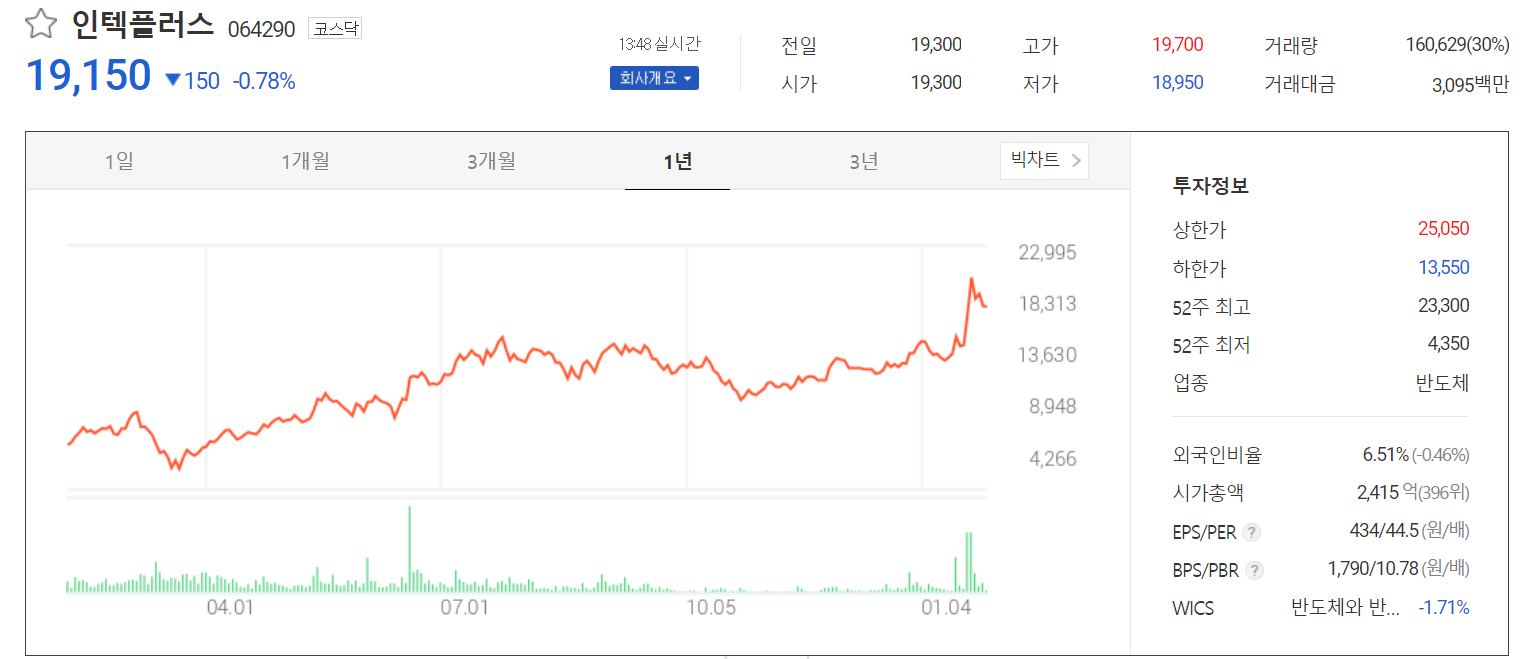Click the stock name 인텍플러스
Image resolution: width=1533 pixels, height=659 pixels.
pos(143,24)
